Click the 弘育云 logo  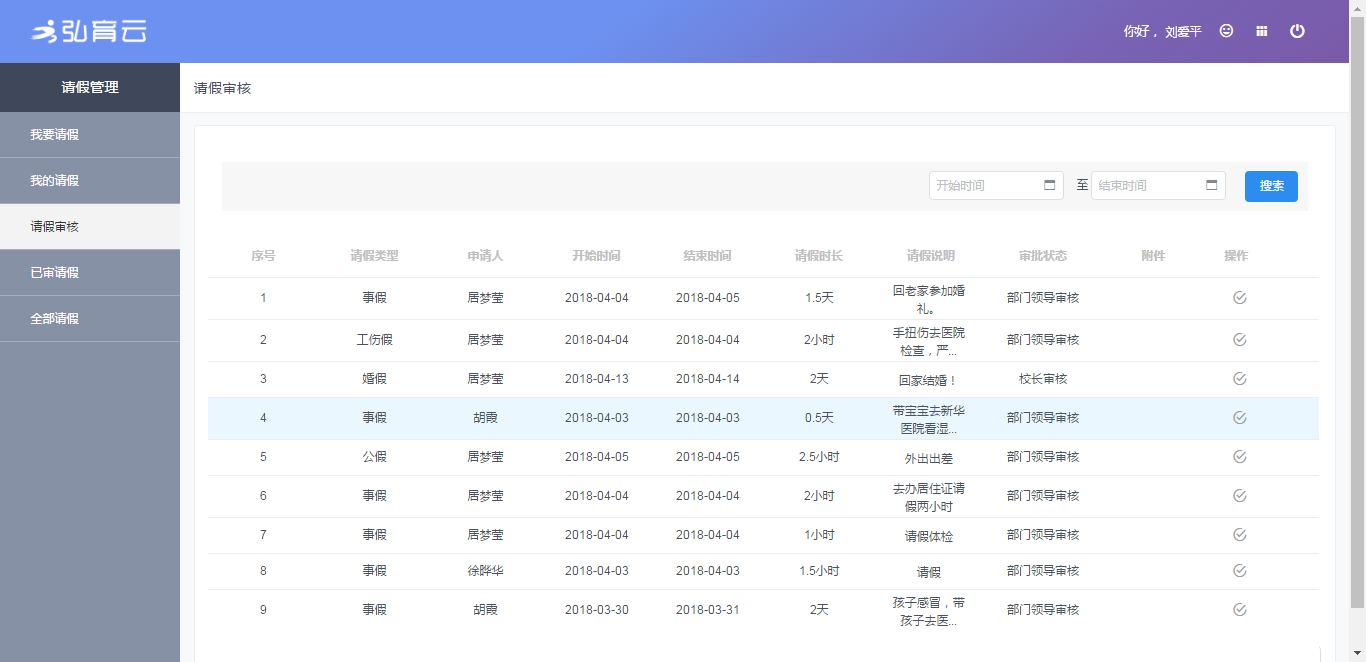90,32
